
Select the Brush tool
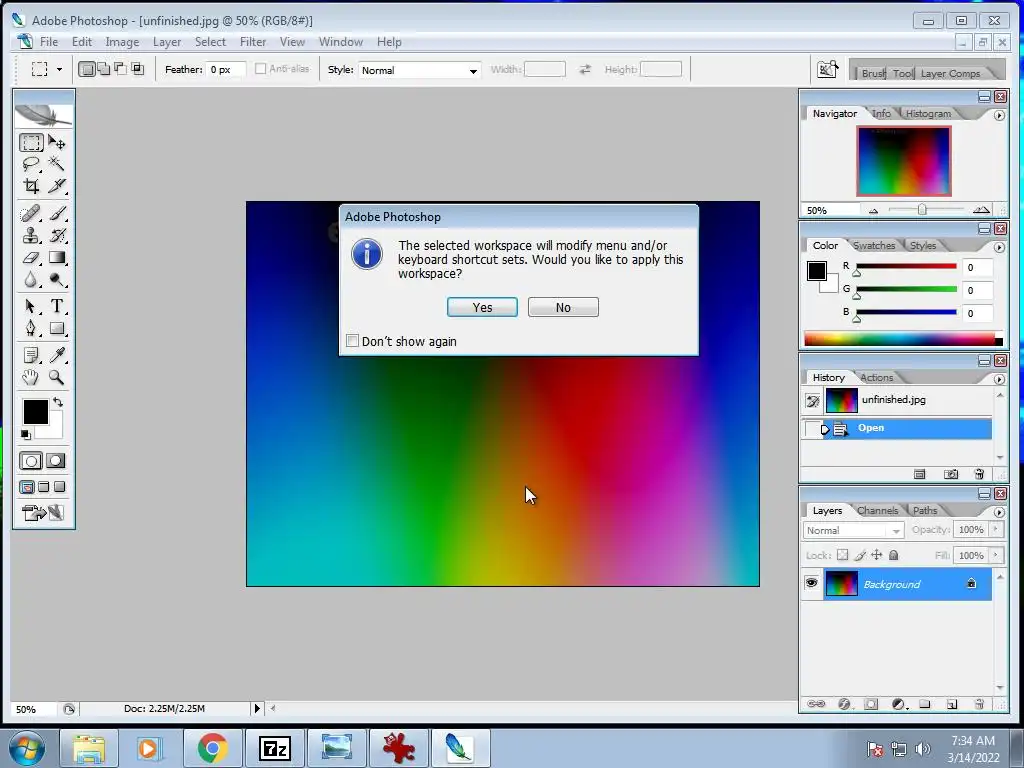click(x=57, y=214)
